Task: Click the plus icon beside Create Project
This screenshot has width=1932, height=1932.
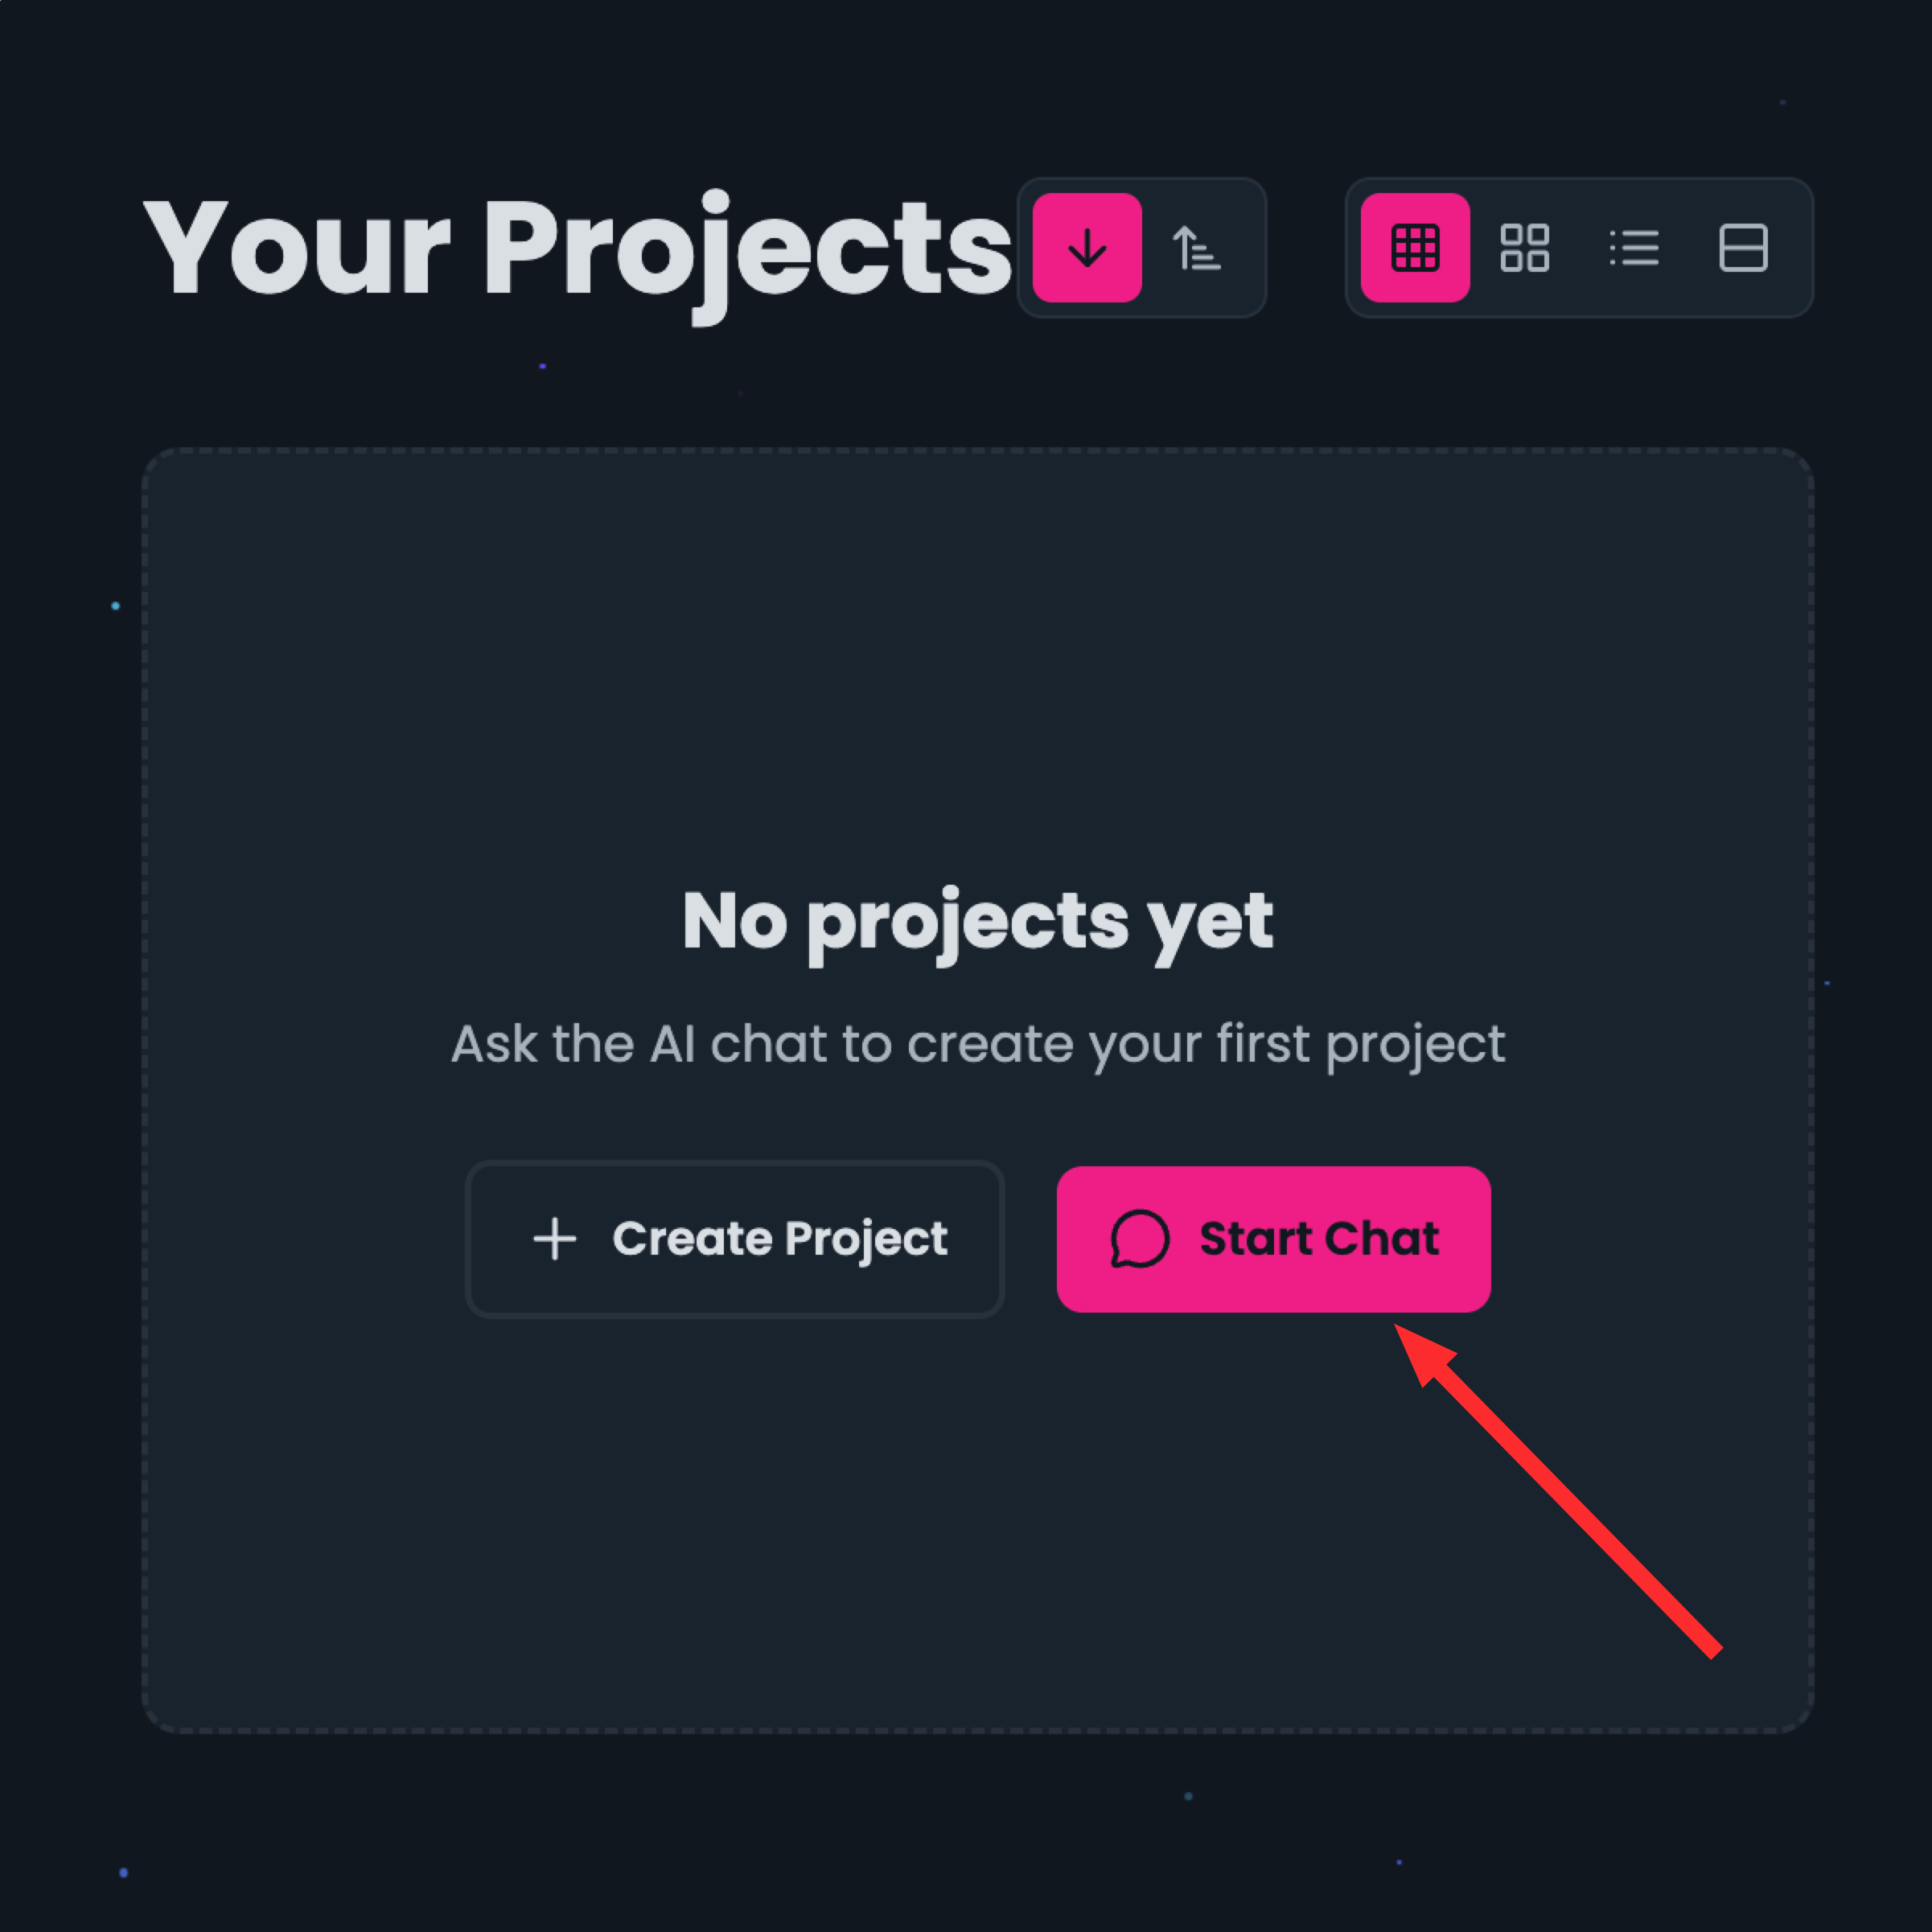Action: click(555, 1239)
